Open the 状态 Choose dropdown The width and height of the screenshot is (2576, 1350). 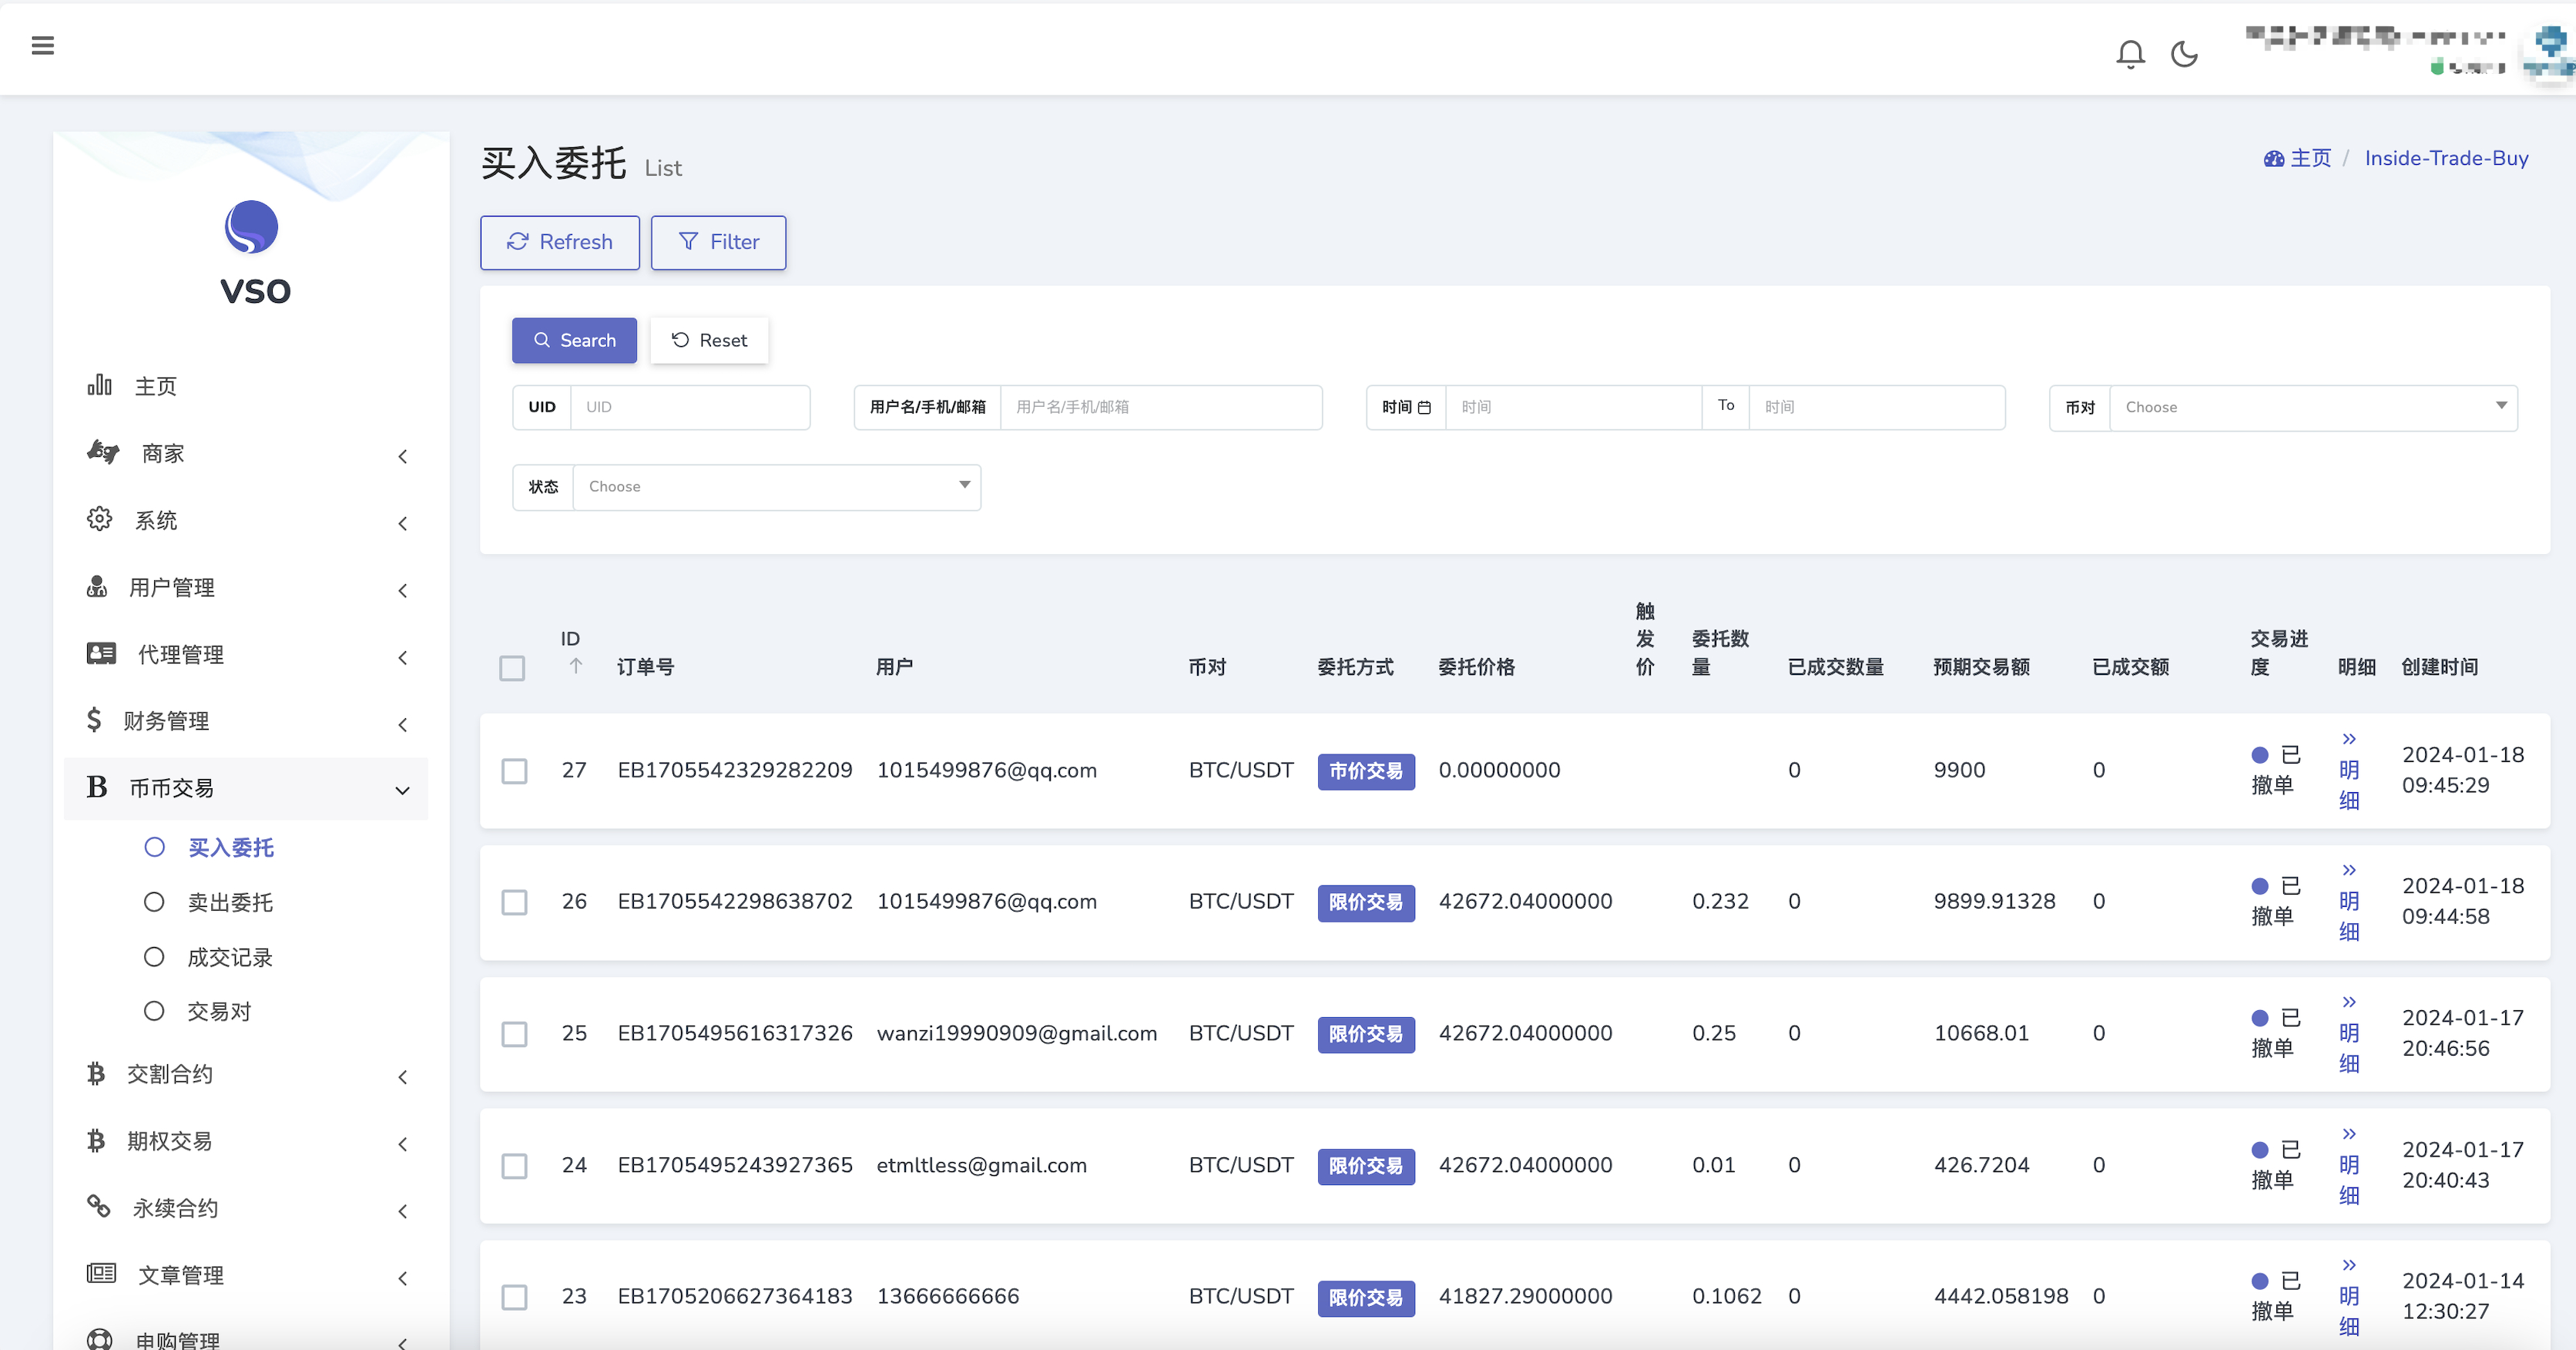(x=776, y=487)
